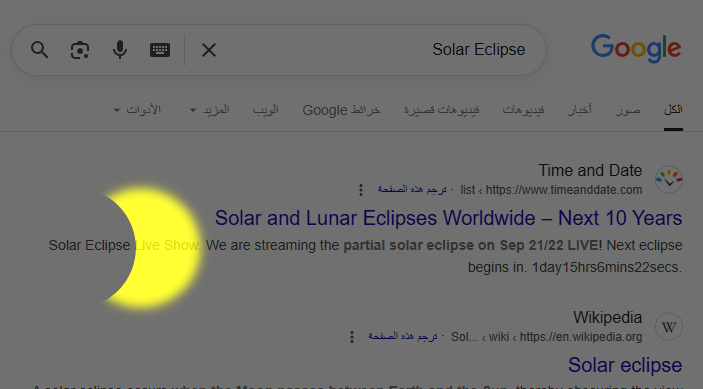Open three-dot menu for Time and Date result

click(x=361, y=190)
